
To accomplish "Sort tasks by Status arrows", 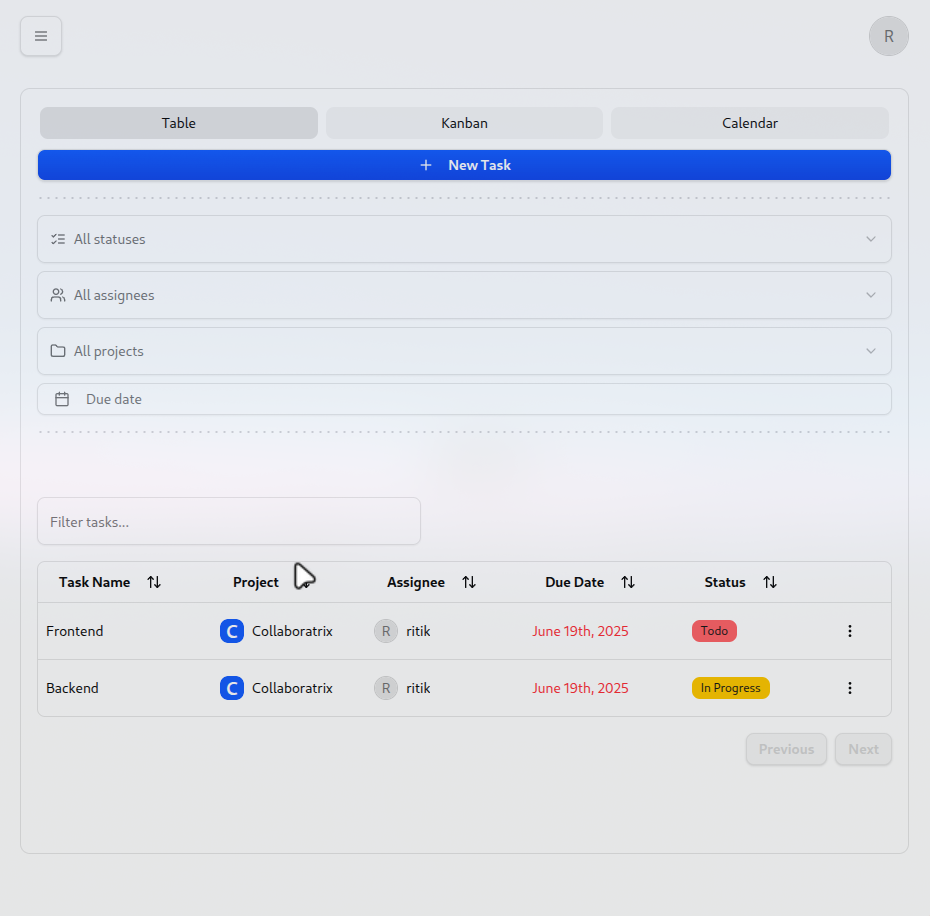I will [770, 582].
